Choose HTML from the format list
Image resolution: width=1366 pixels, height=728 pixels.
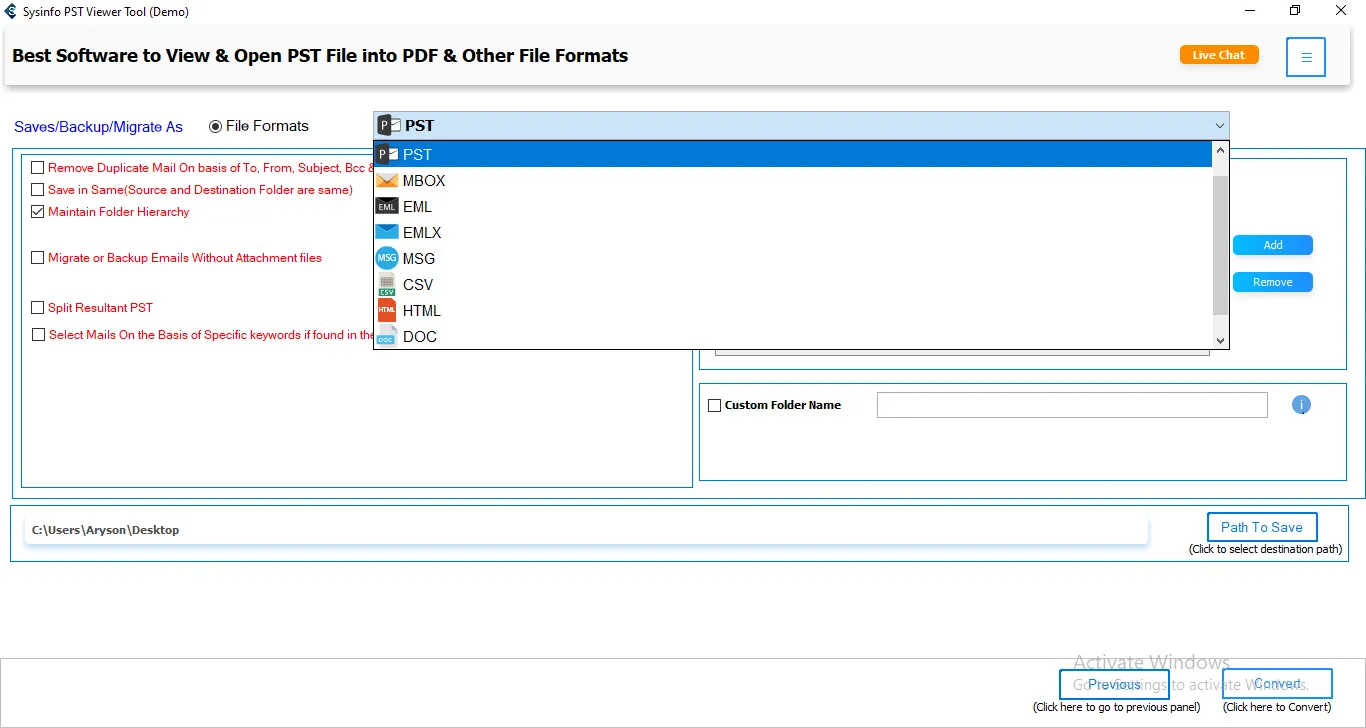click(792, 311)
